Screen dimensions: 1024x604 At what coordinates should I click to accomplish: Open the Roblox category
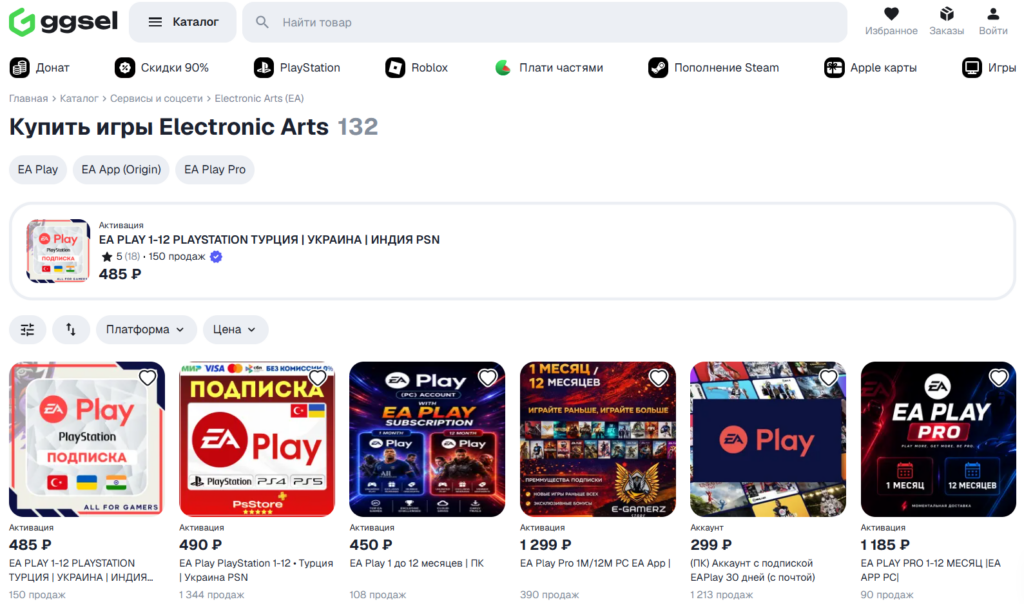pyautogui.click(x=417, y=67)
